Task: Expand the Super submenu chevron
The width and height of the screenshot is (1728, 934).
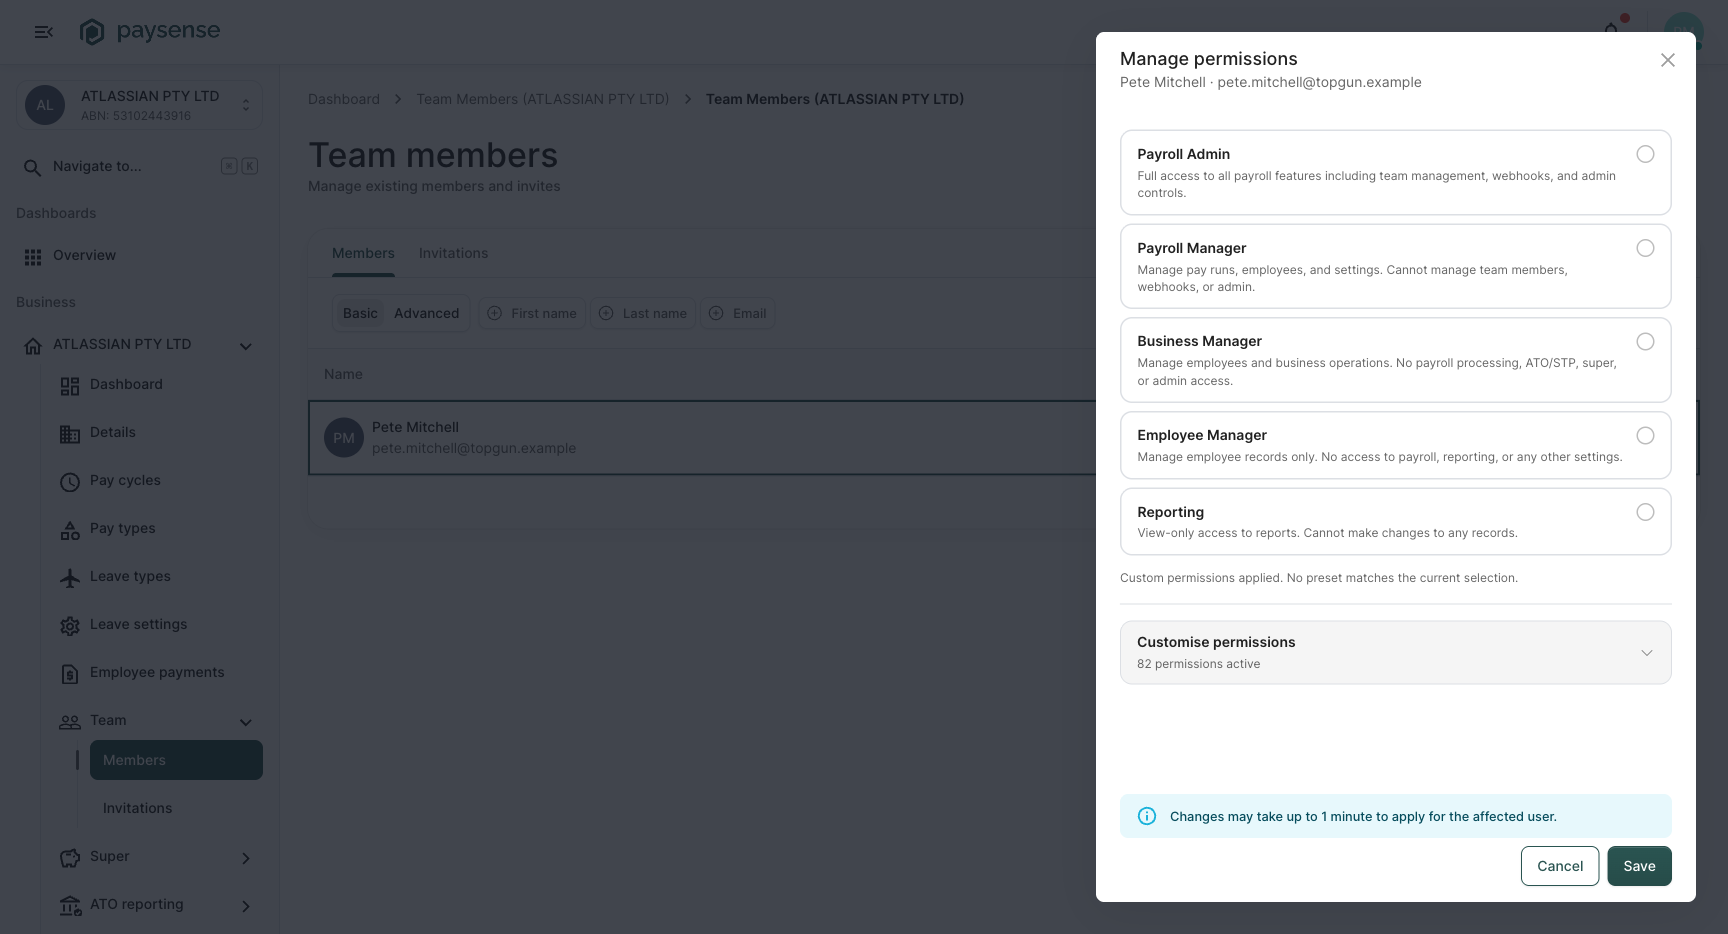Action: [246, 858]
